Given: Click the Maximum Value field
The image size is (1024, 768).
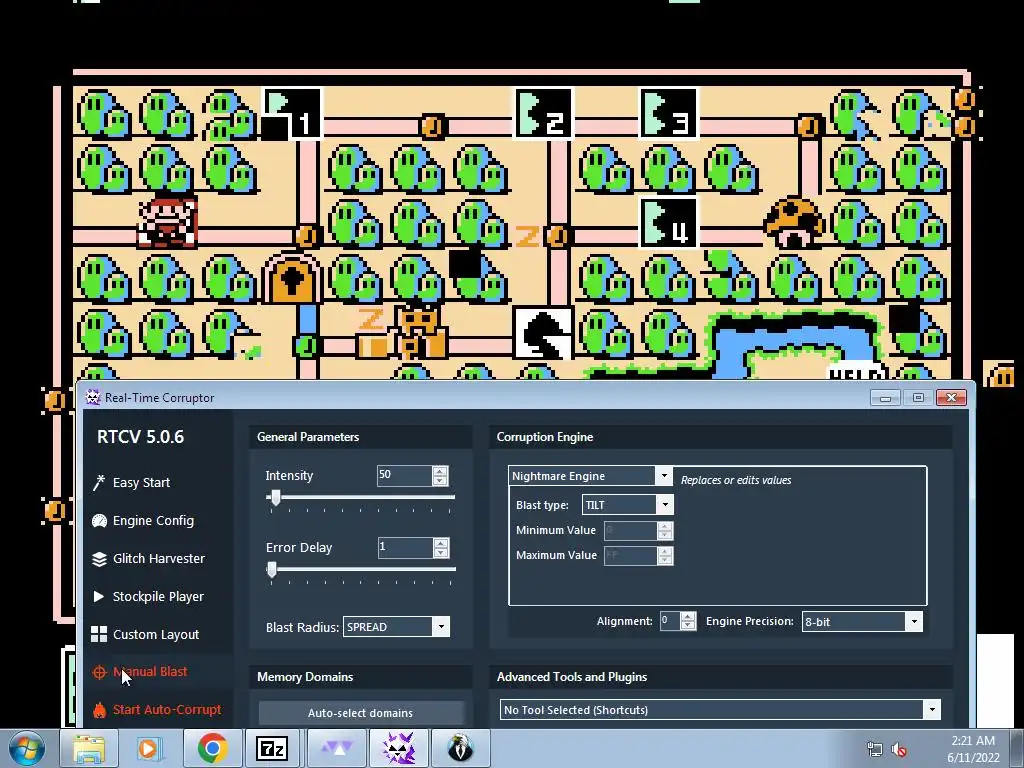Looking at the screenshot, I should coord(631,556).
